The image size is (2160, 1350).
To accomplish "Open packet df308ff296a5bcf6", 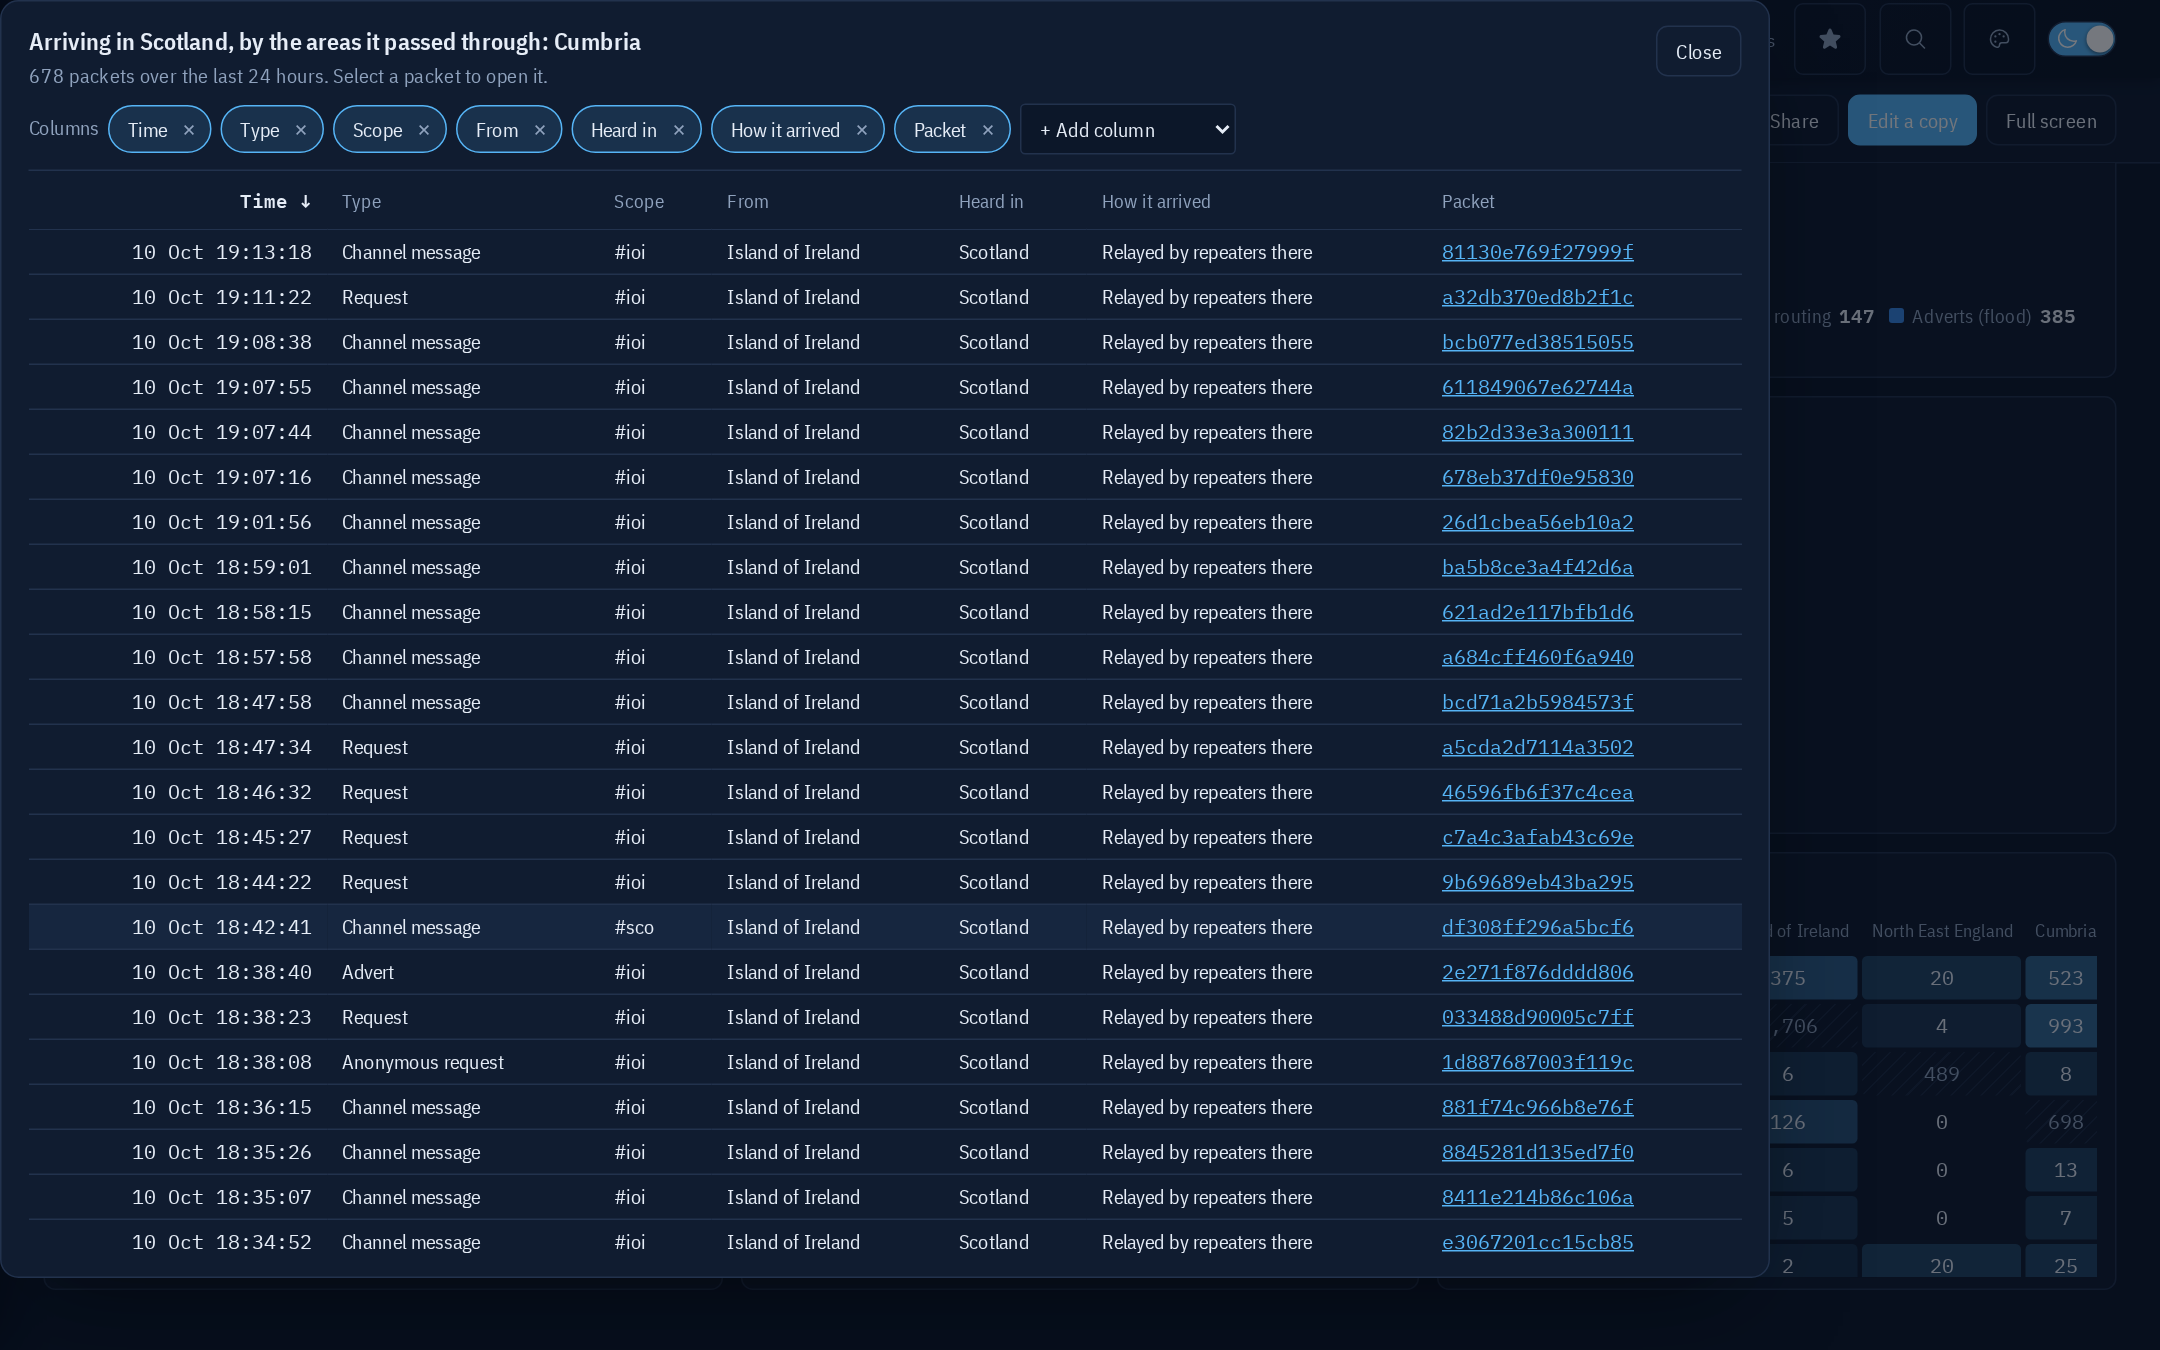I will click(1537, 927).
